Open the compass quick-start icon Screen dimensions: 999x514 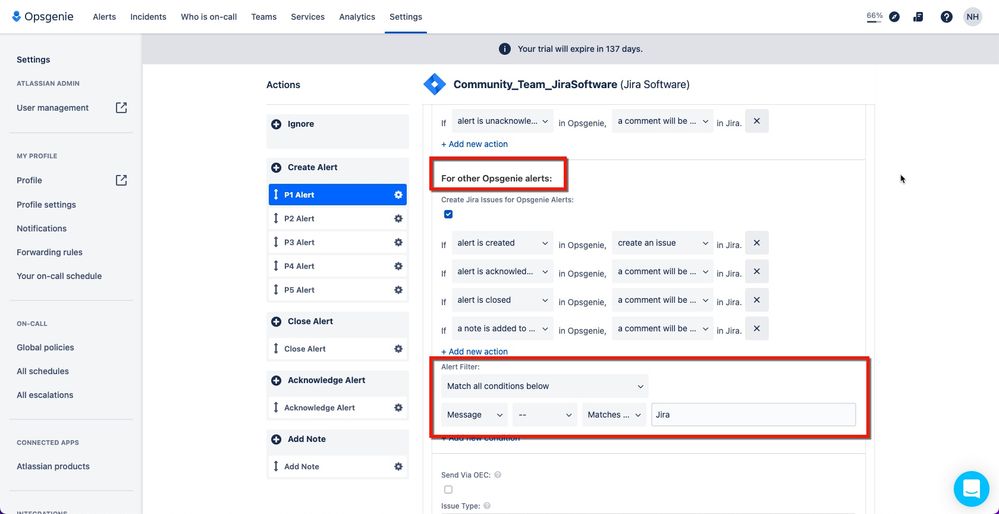click(895, 17)
